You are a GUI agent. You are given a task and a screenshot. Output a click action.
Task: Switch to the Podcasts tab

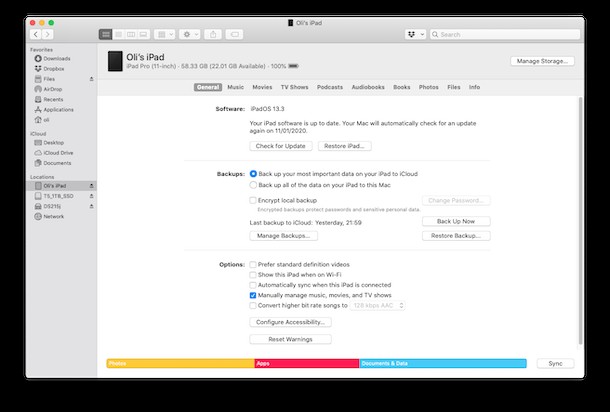point(330,87)
